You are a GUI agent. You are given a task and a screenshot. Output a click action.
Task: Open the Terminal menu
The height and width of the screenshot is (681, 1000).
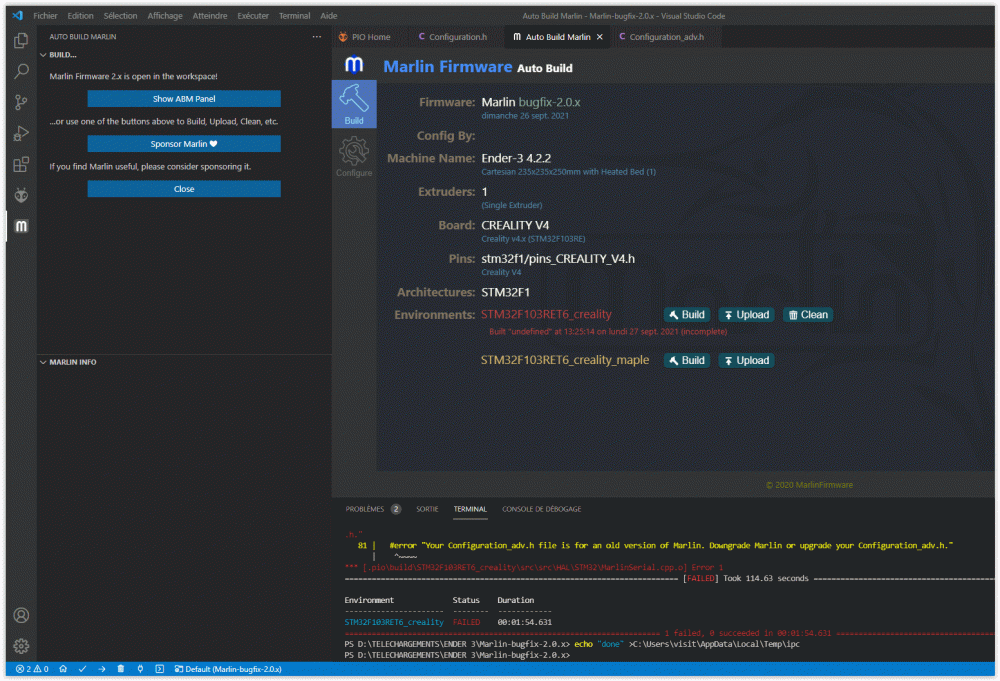[295, 16]
